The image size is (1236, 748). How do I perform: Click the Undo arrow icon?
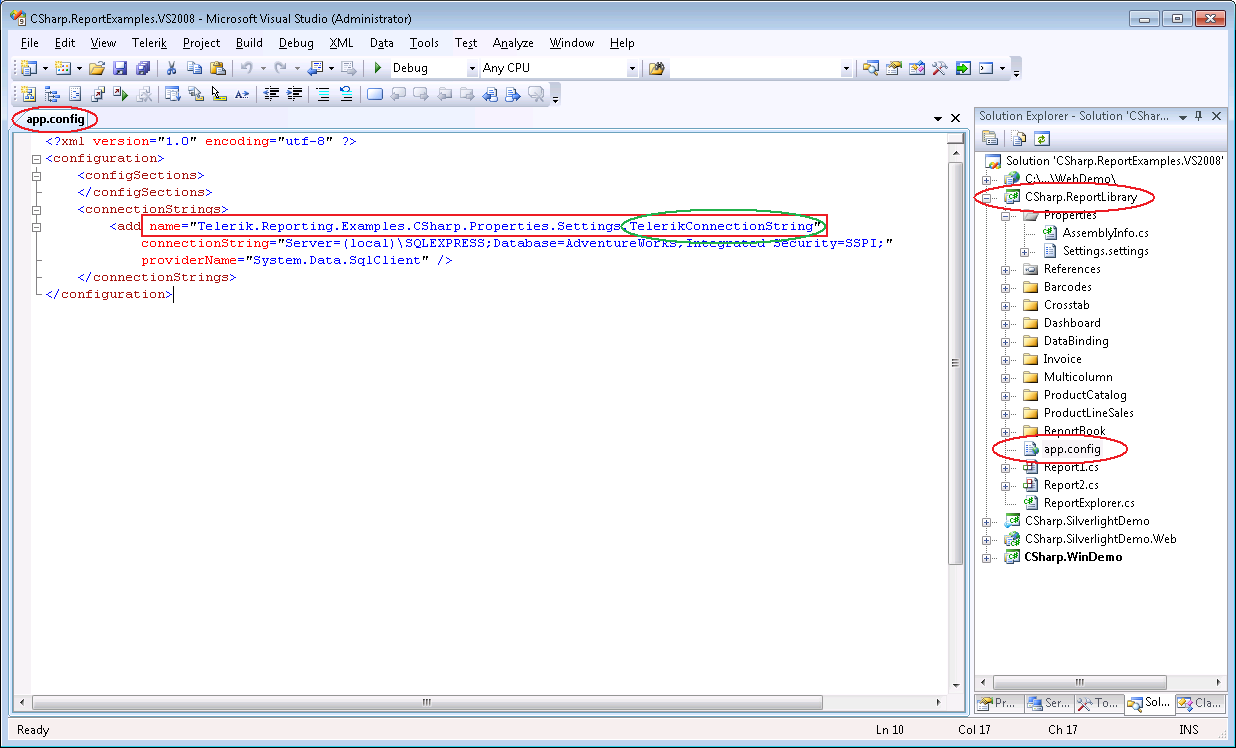point(246,68)
